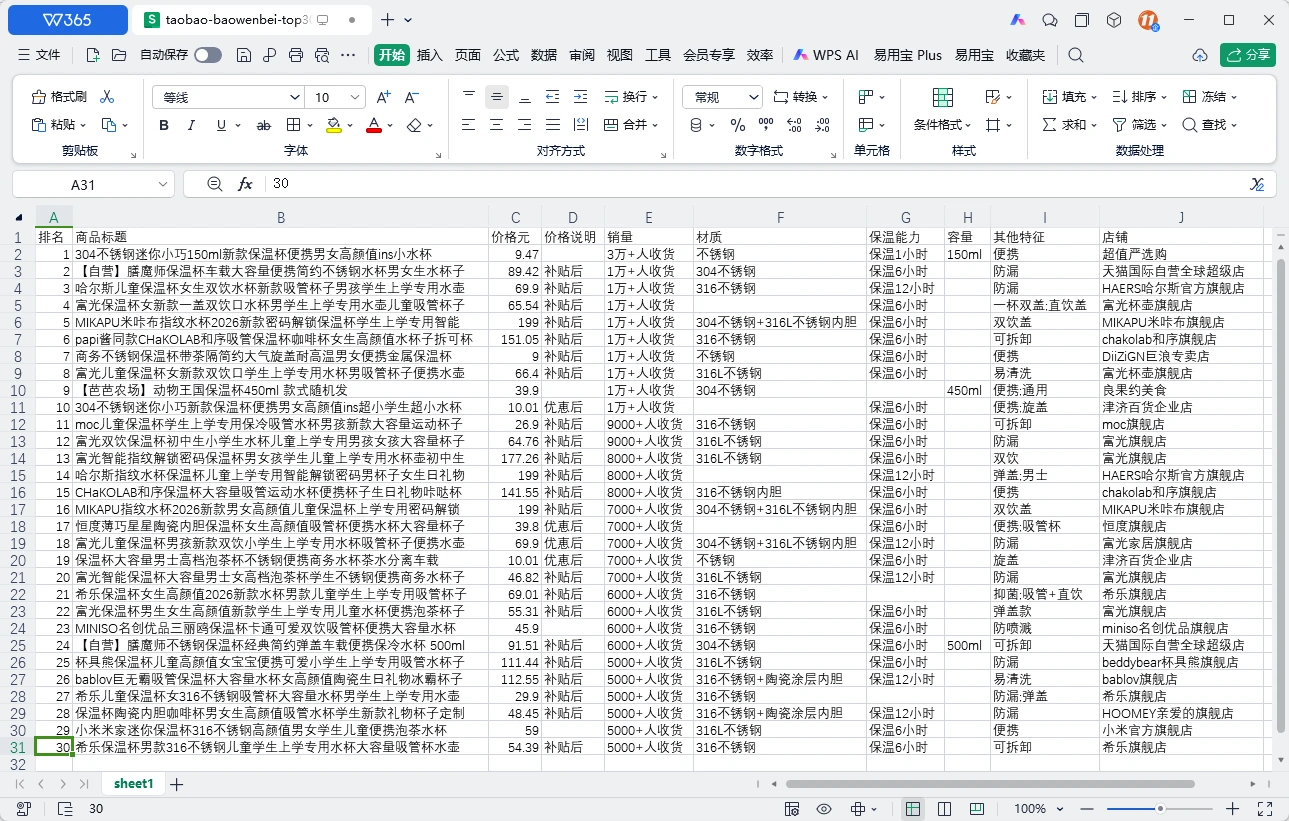Align text to top icon

[469, 97]
